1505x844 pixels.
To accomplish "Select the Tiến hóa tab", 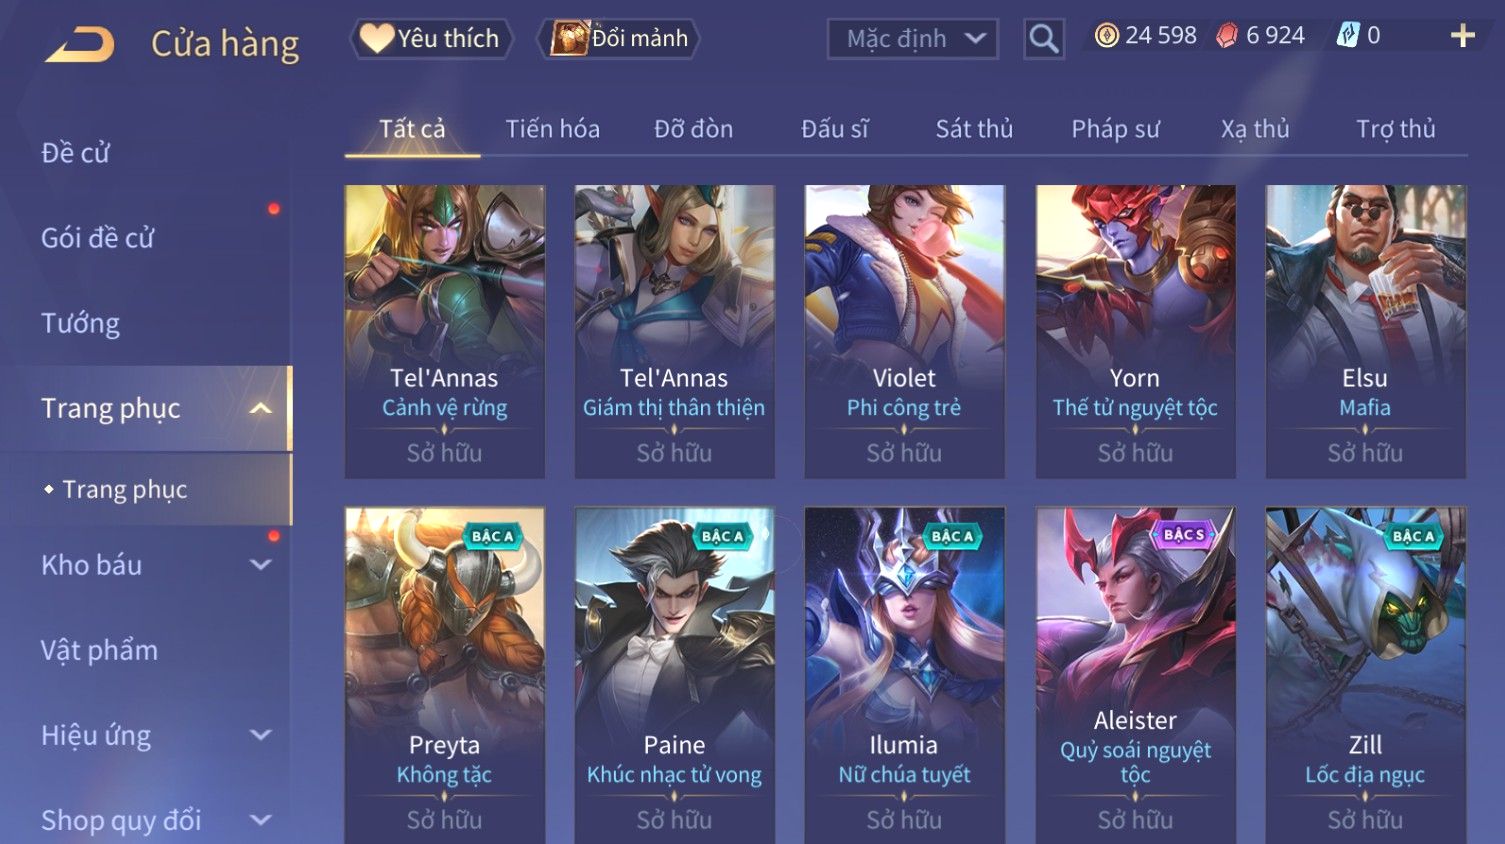I will click(552, 129).
